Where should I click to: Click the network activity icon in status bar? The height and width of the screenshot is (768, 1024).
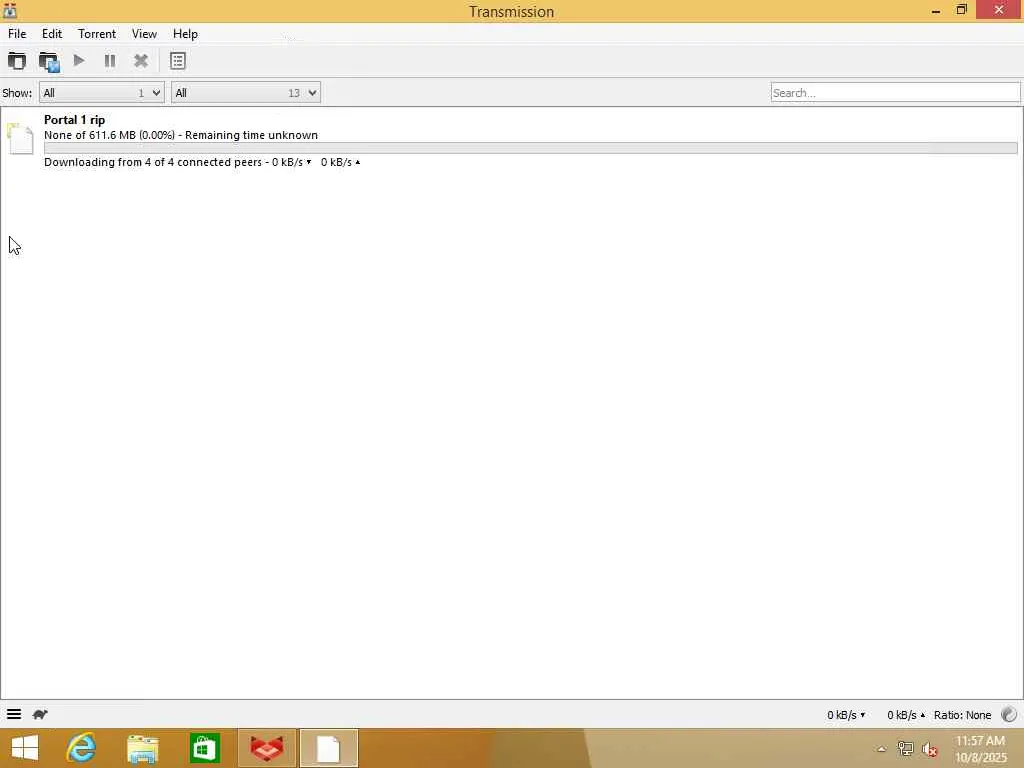pyautogui.click(x=1009, y=714)
